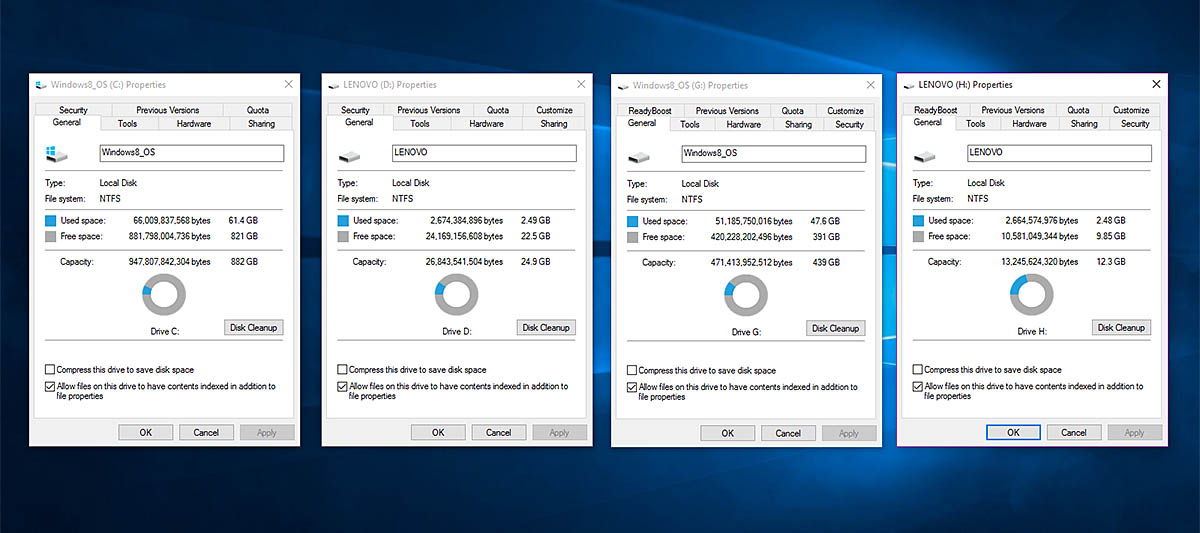1200x533 pixels.
Task: Enable Compress this drive in C: Properties
Action: click(50, 370)
